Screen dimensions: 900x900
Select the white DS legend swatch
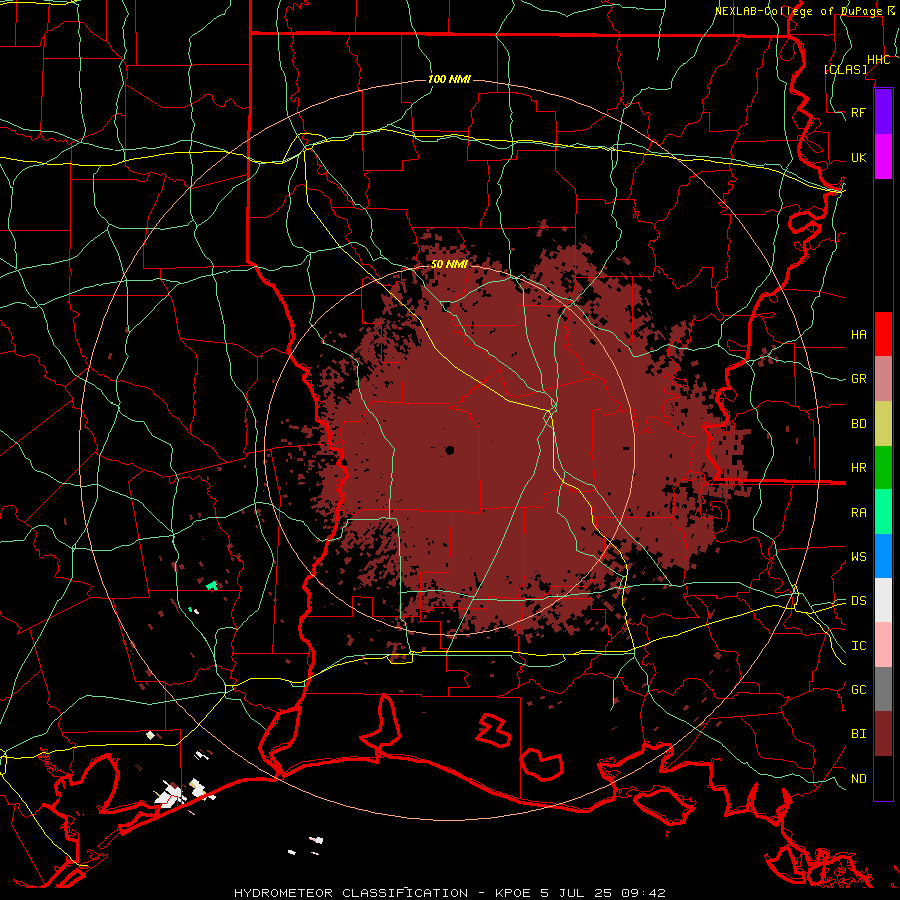point(883,600)
